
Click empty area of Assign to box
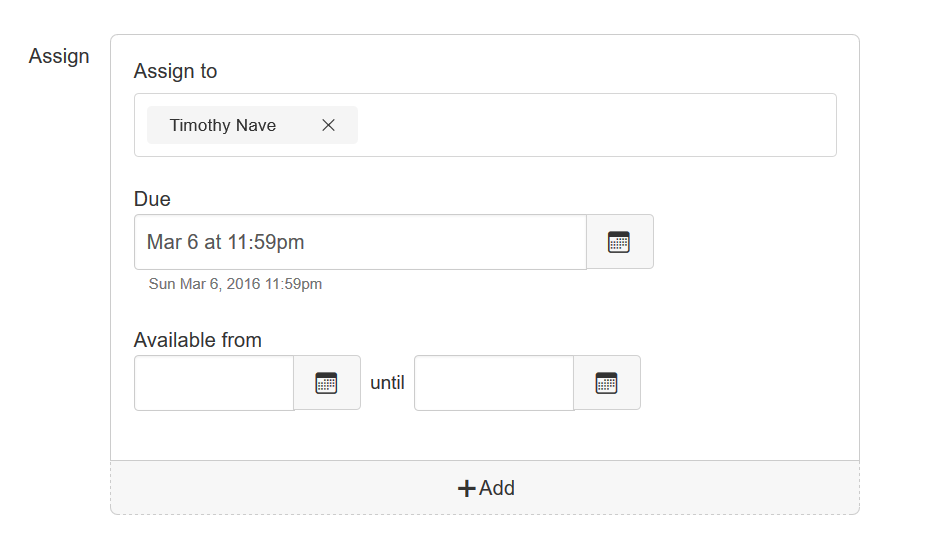pos(596,125)
